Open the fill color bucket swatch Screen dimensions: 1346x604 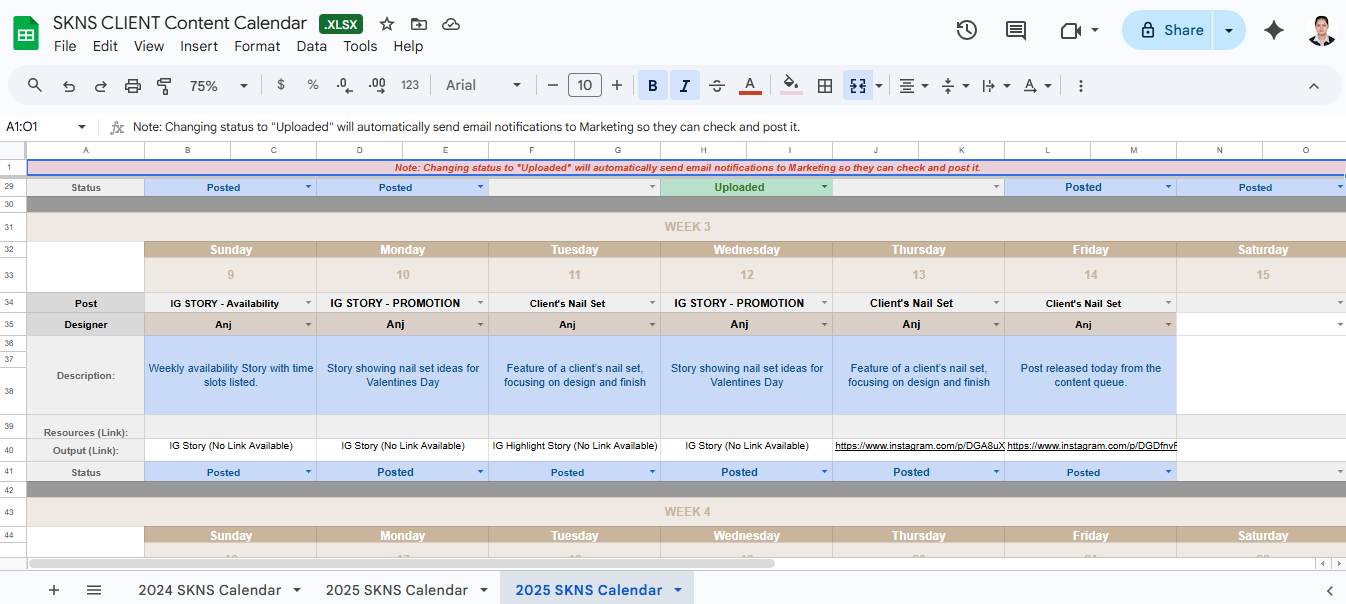pos(791,86)
